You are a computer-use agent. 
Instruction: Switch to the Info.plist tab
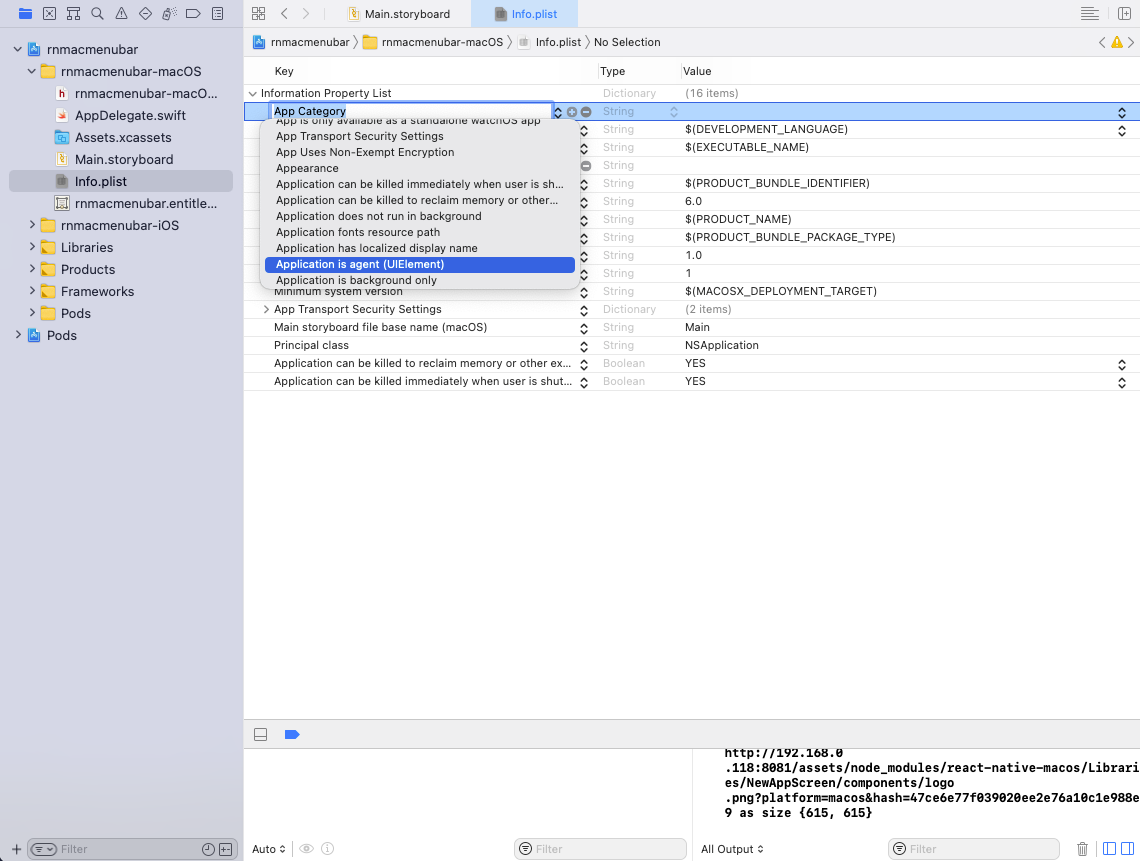pyautogui.click(x=525, y=14)
